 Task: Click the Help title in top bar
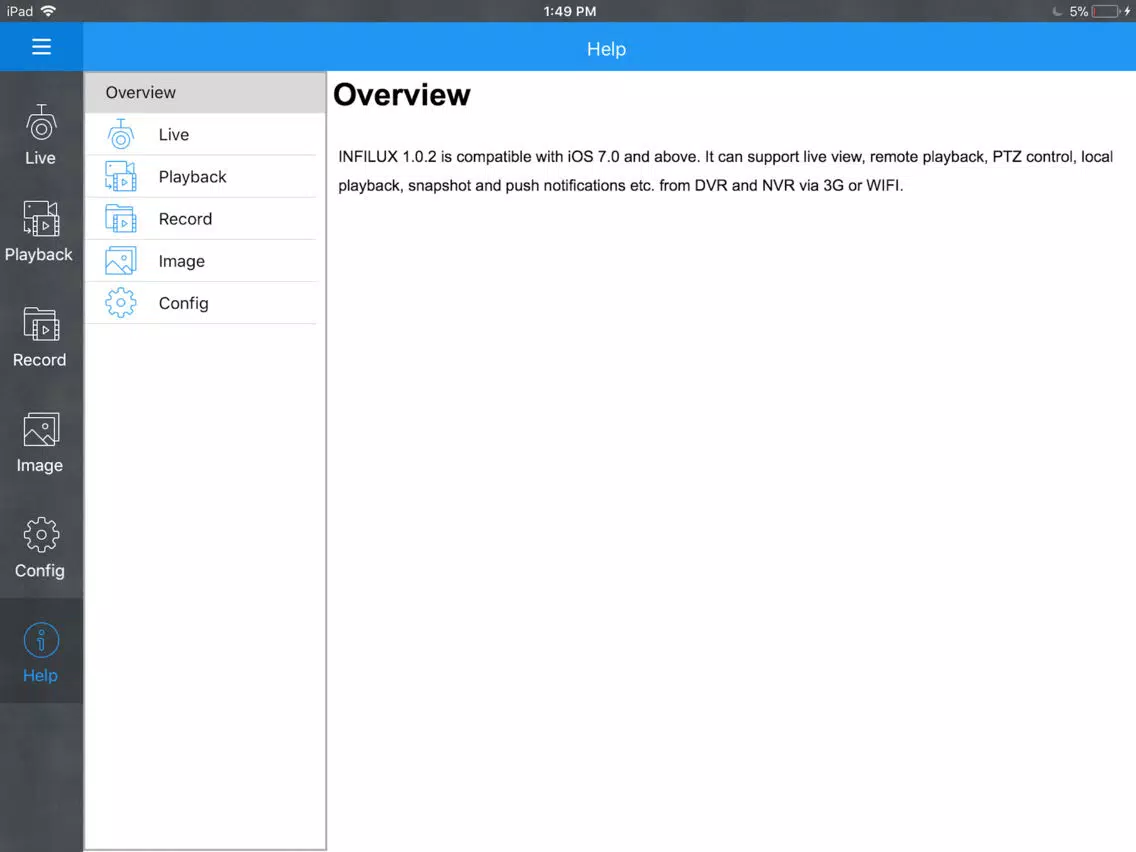click(x=606, y=49)
